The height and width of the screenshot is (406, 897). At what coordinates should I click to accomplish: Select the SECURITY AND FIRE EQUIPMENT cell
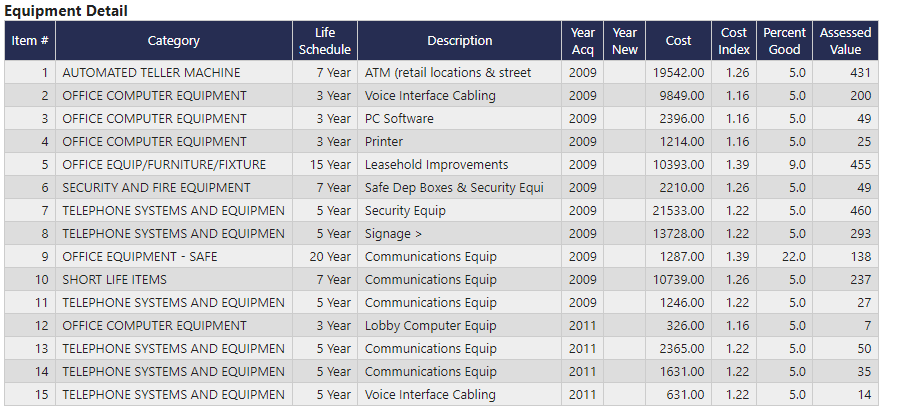tap(156, 188)
